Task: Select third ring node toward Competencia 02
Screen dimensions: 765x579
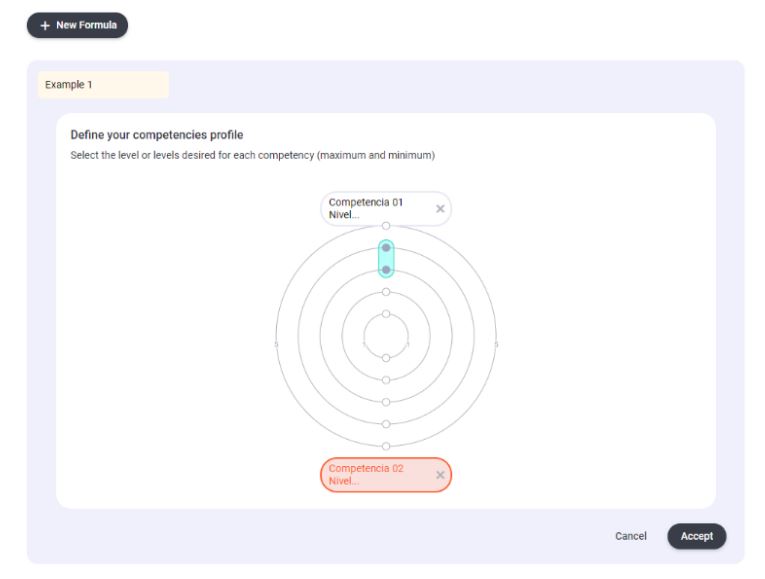Action: [x=386, y=402]
